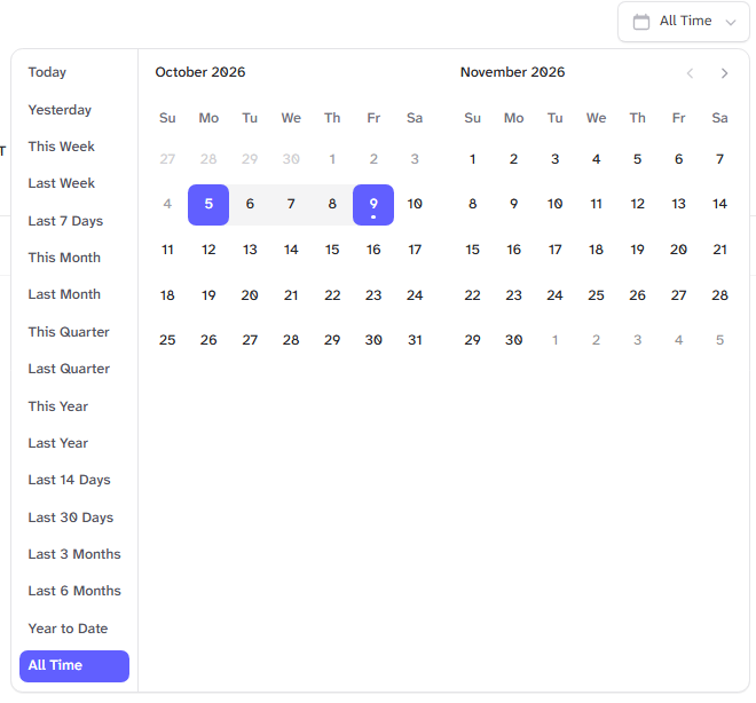Expand the All Time dropdown chevron

(x=730, y=22)
